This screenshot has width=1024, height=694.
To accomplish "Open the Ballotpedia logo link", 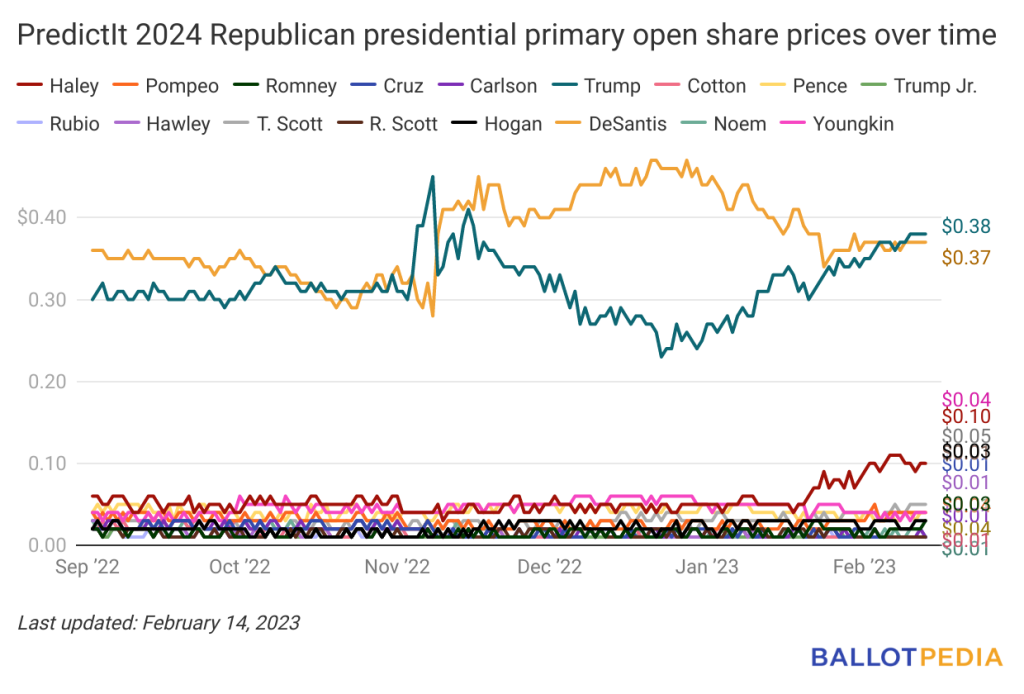I will [906, 657].
